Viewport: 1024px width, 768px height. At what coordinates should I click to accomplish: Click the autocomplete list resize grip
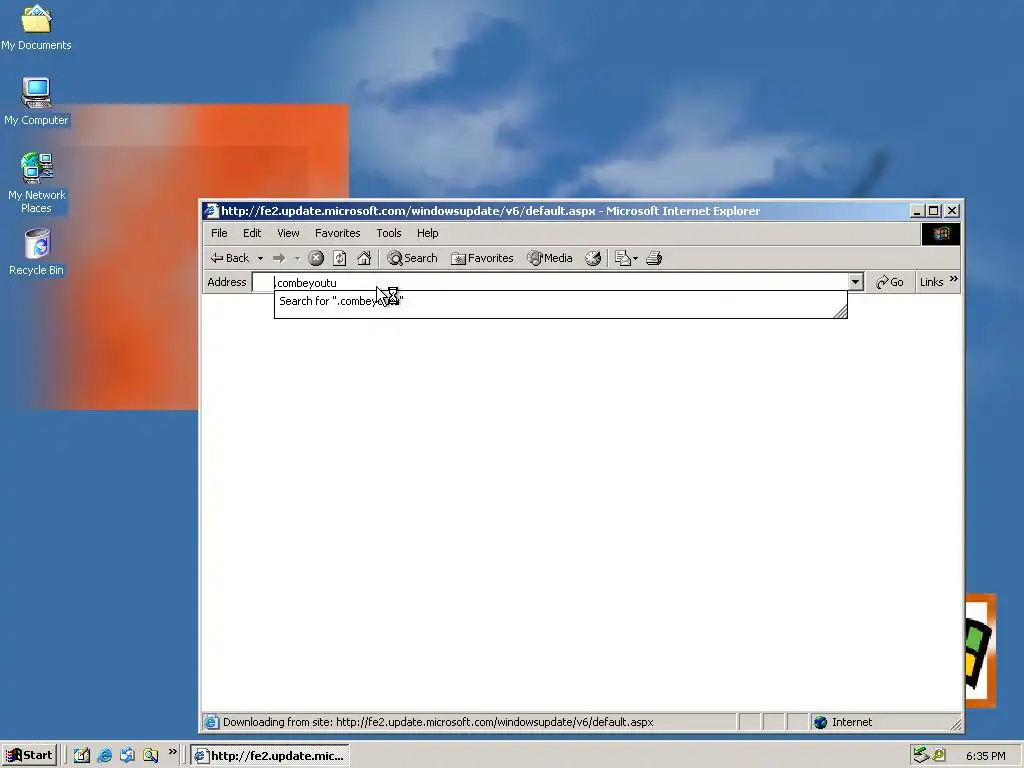840,312
